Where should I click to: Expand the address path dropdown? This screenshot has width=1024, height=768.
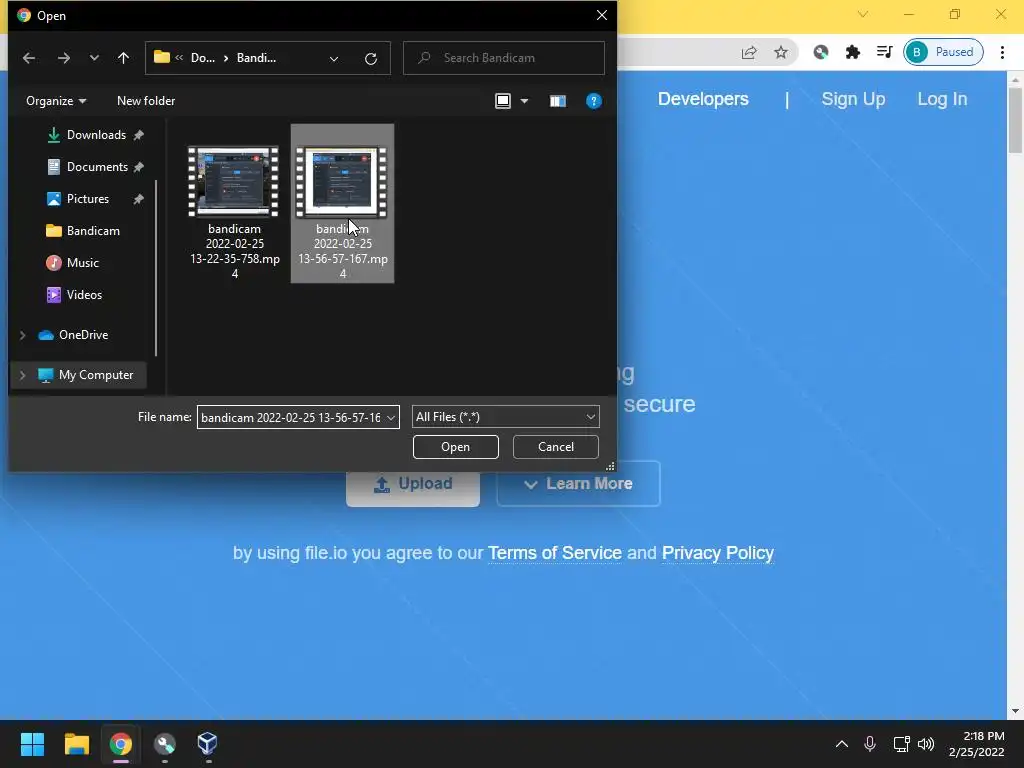[x=334, y=59]
